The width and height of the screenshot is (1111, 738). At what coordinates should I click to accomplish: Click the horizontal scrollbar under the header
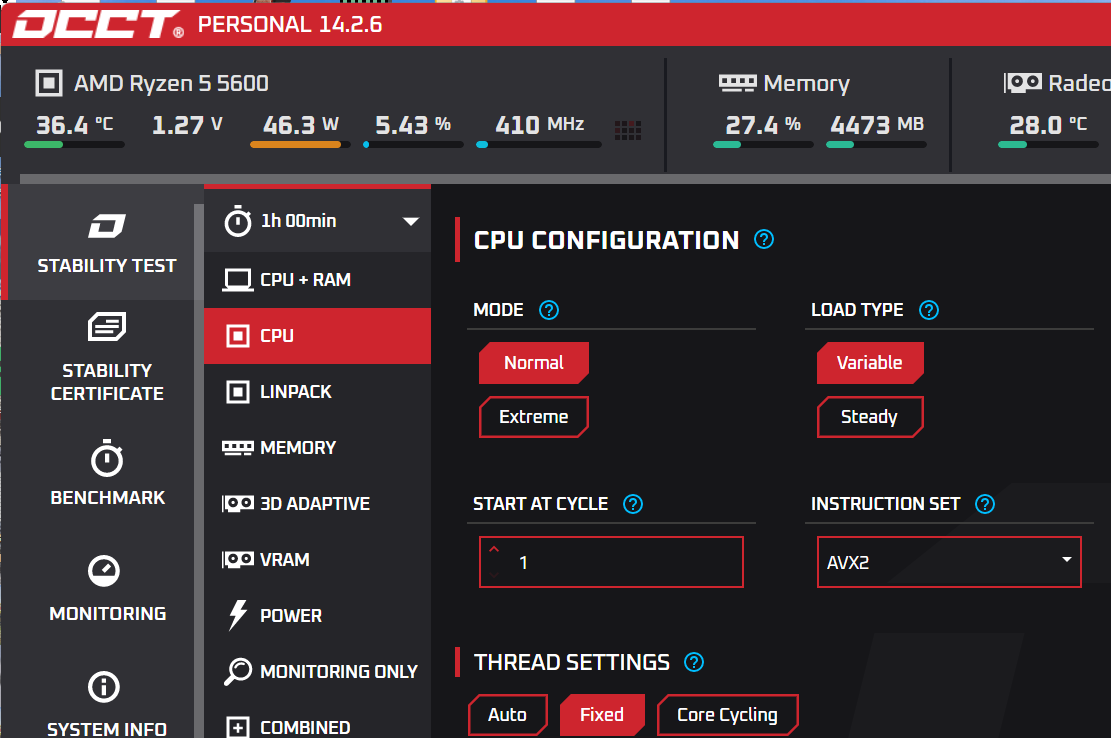(565, 179)
